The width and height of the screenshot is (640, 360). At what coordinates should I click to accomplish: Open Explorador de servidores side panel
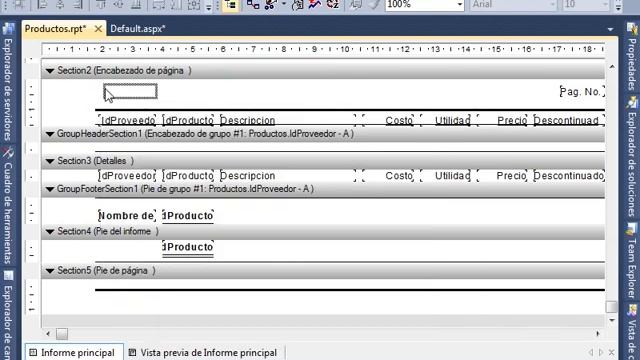8,83
